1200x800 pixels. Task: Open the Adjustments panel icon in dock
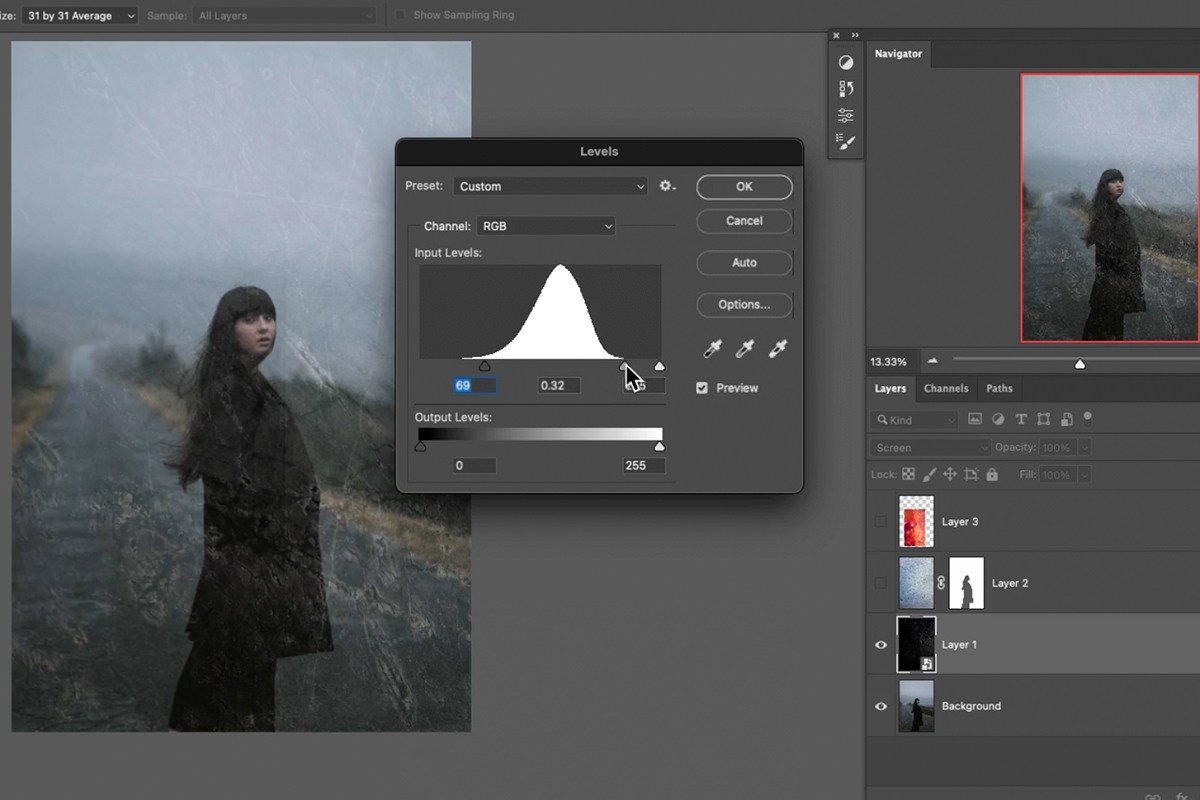[847, 62]
